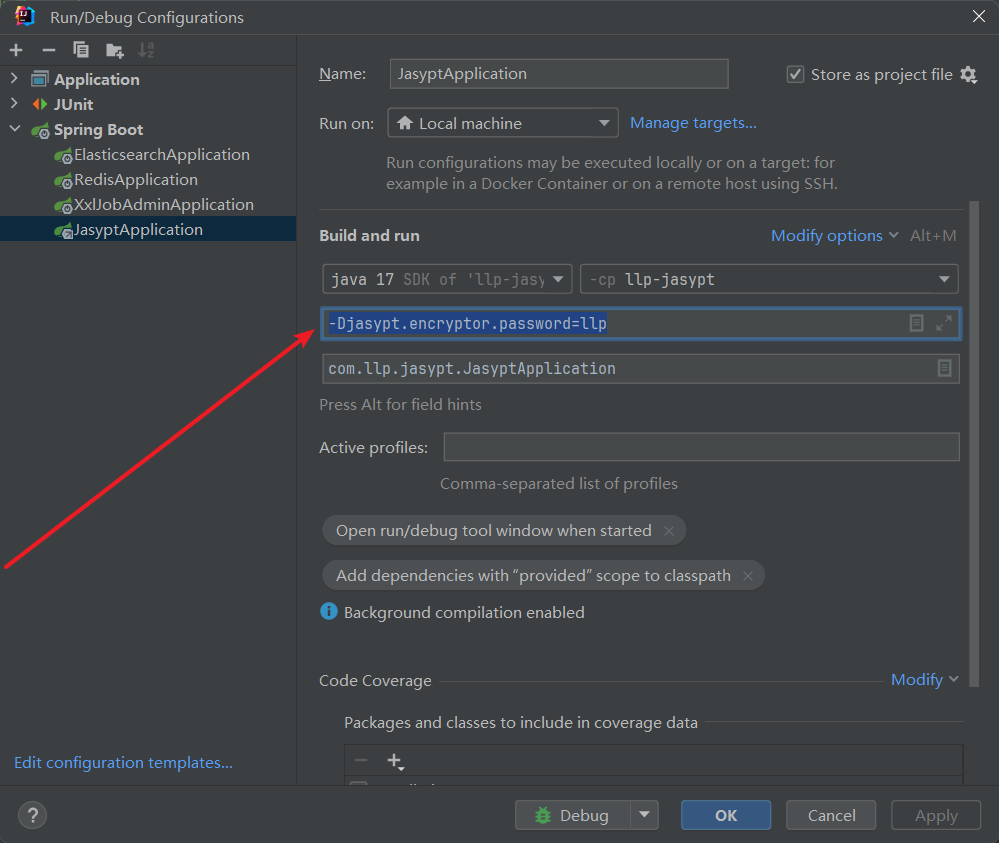Click Manage targets link
This screenshot has width=999, height=843.
(x=693, y=123)
